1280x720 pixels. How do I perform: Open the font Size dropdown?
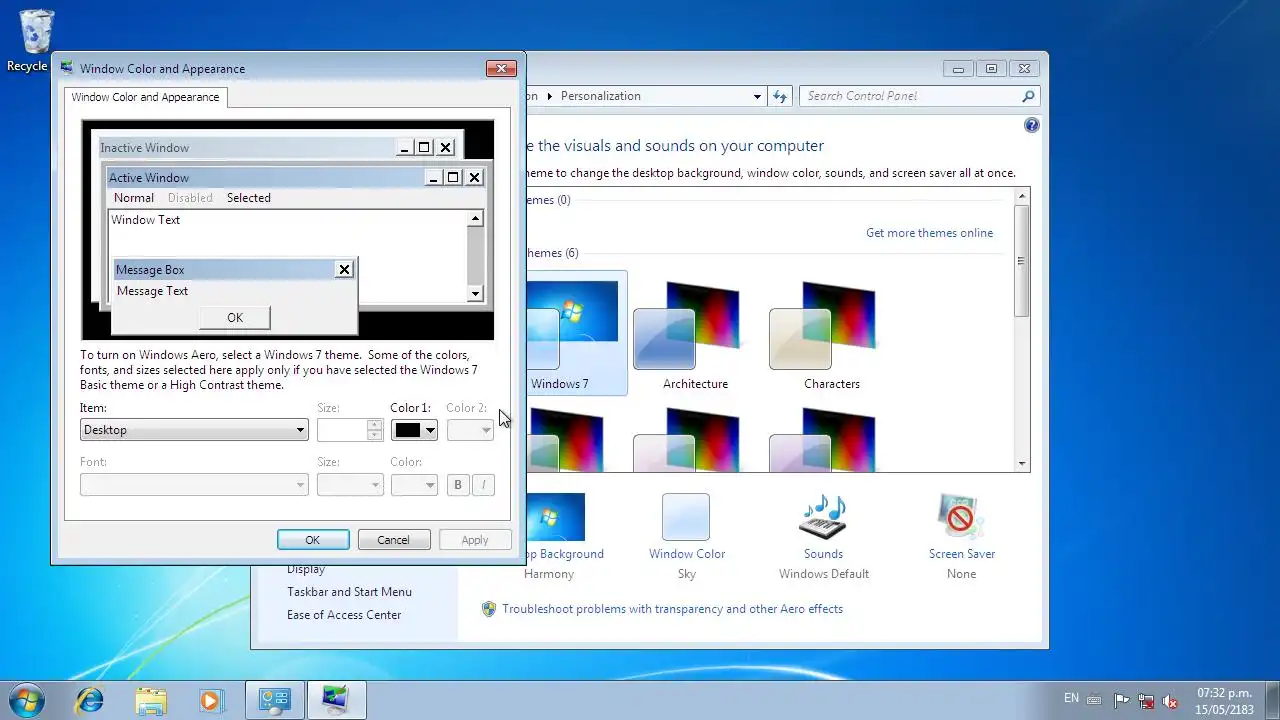[x=350, y=485]
